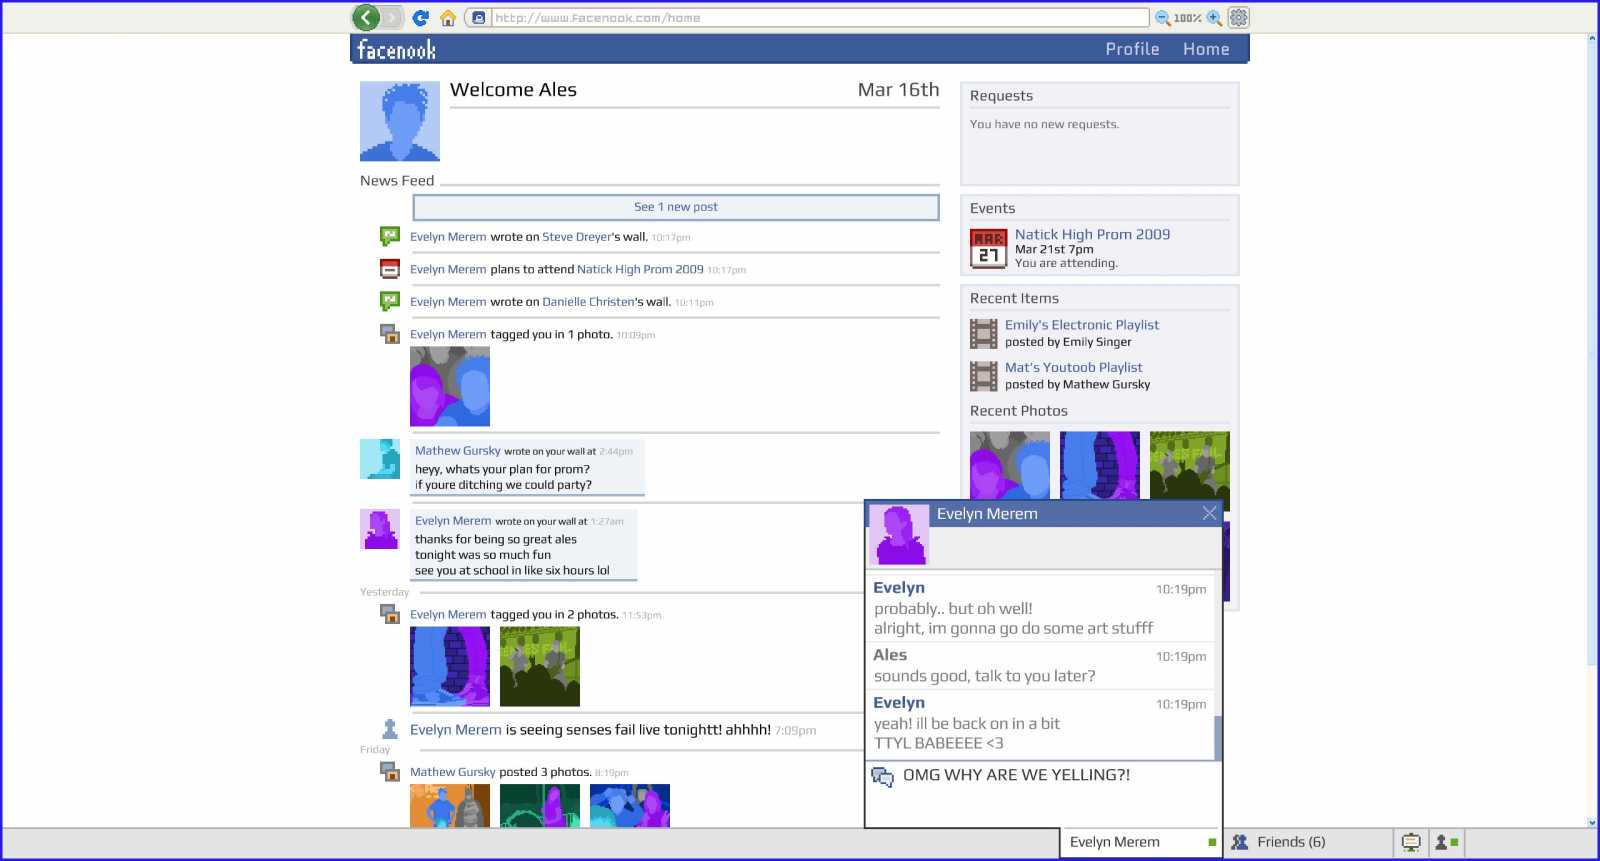Open the Profile page

coord(1132,49)
